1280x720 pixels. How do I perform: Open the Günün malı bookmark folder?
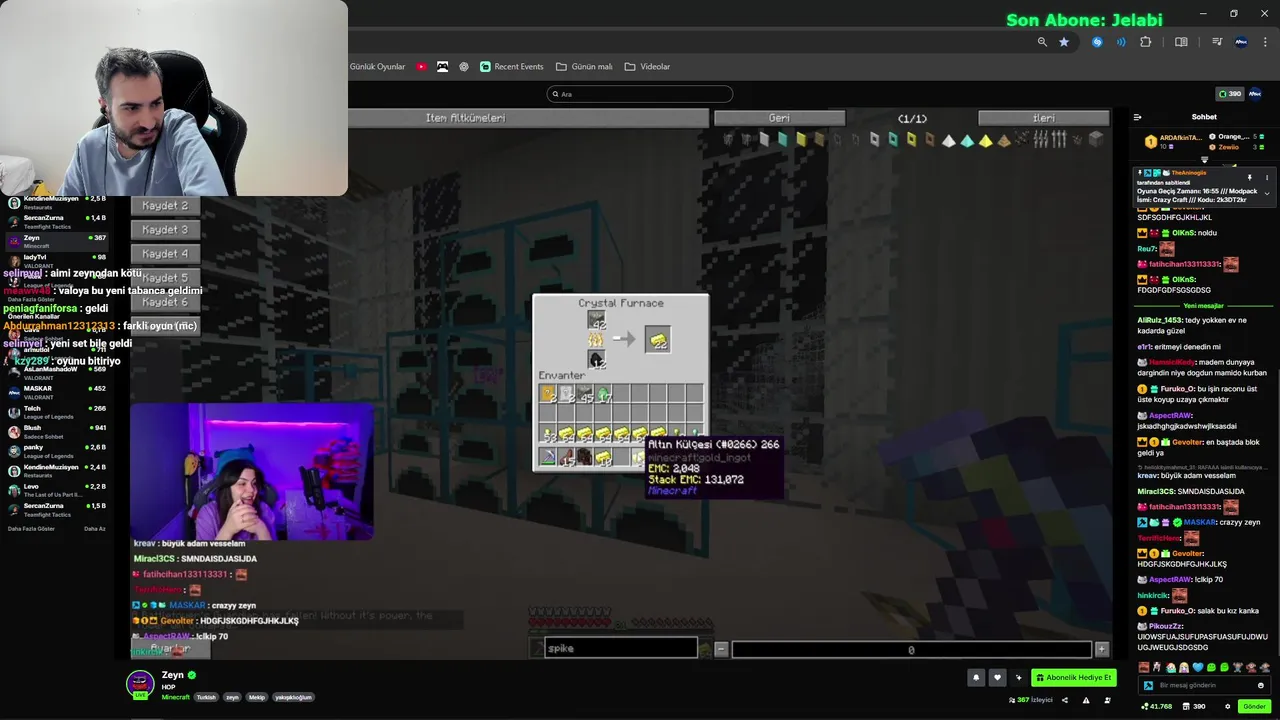pyautogui.click(x=584, y=67)
